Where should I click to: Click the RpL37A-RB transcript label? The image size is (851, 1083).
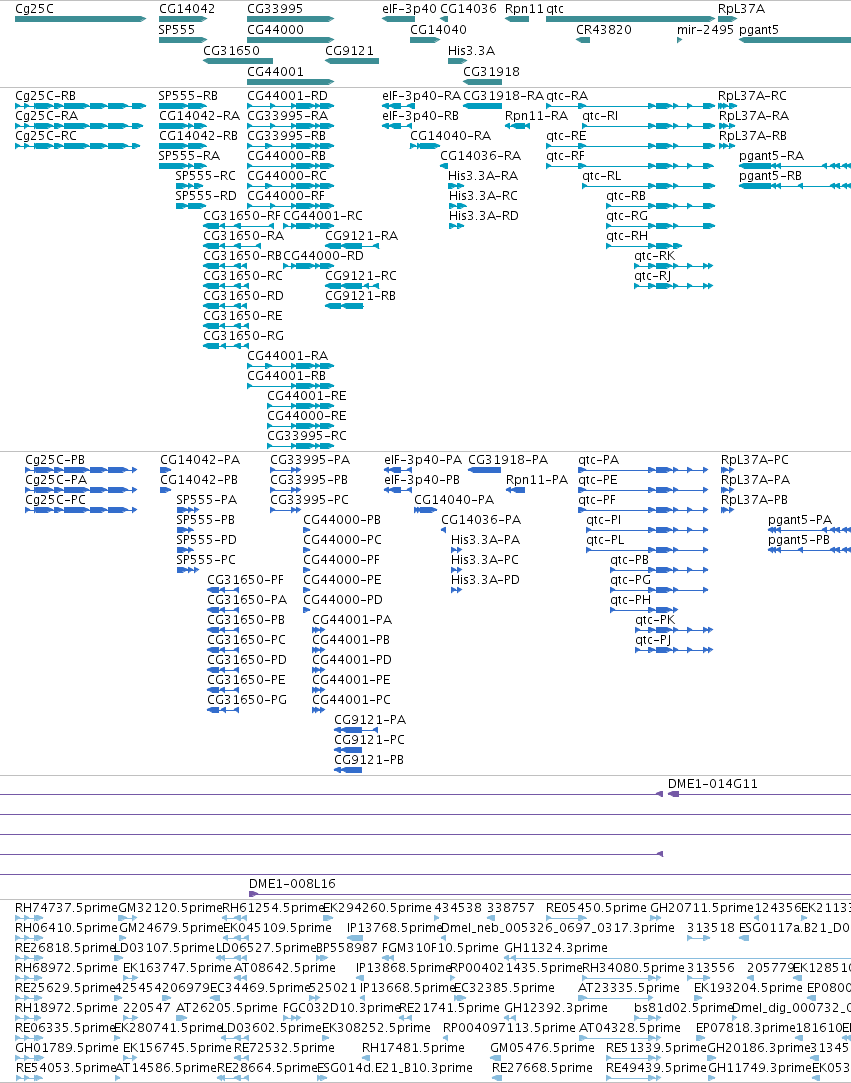click(x=753, y=135)
